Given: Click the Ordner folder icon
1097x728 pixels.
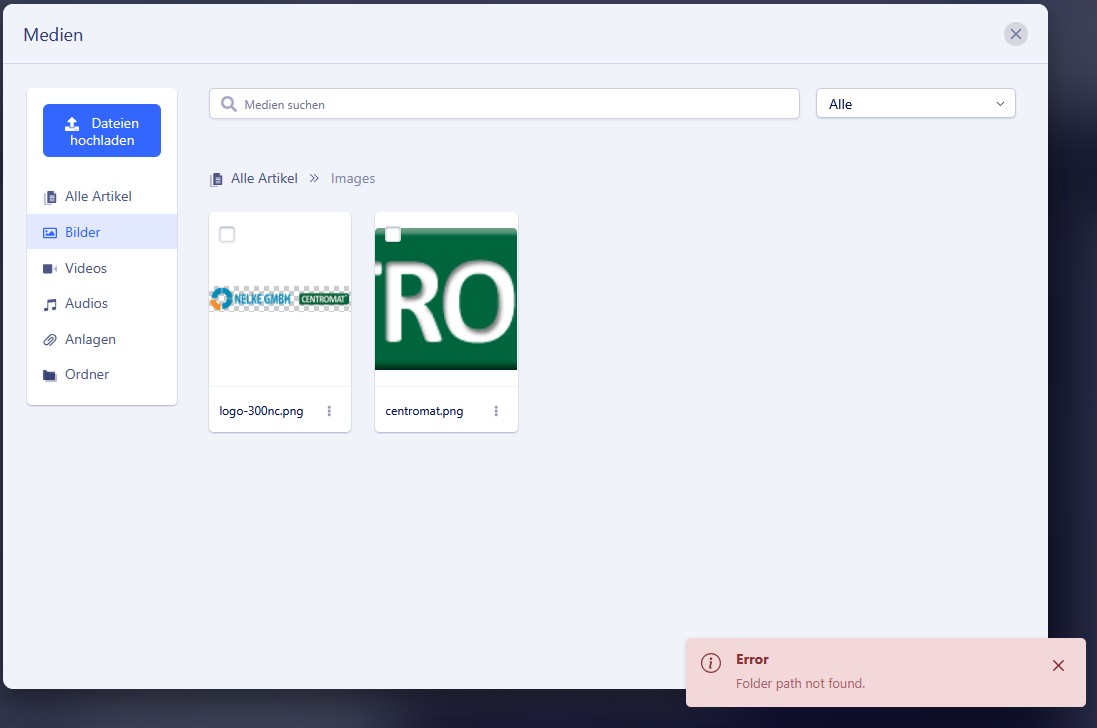Looking at the screenshot, I should point(50,376).
